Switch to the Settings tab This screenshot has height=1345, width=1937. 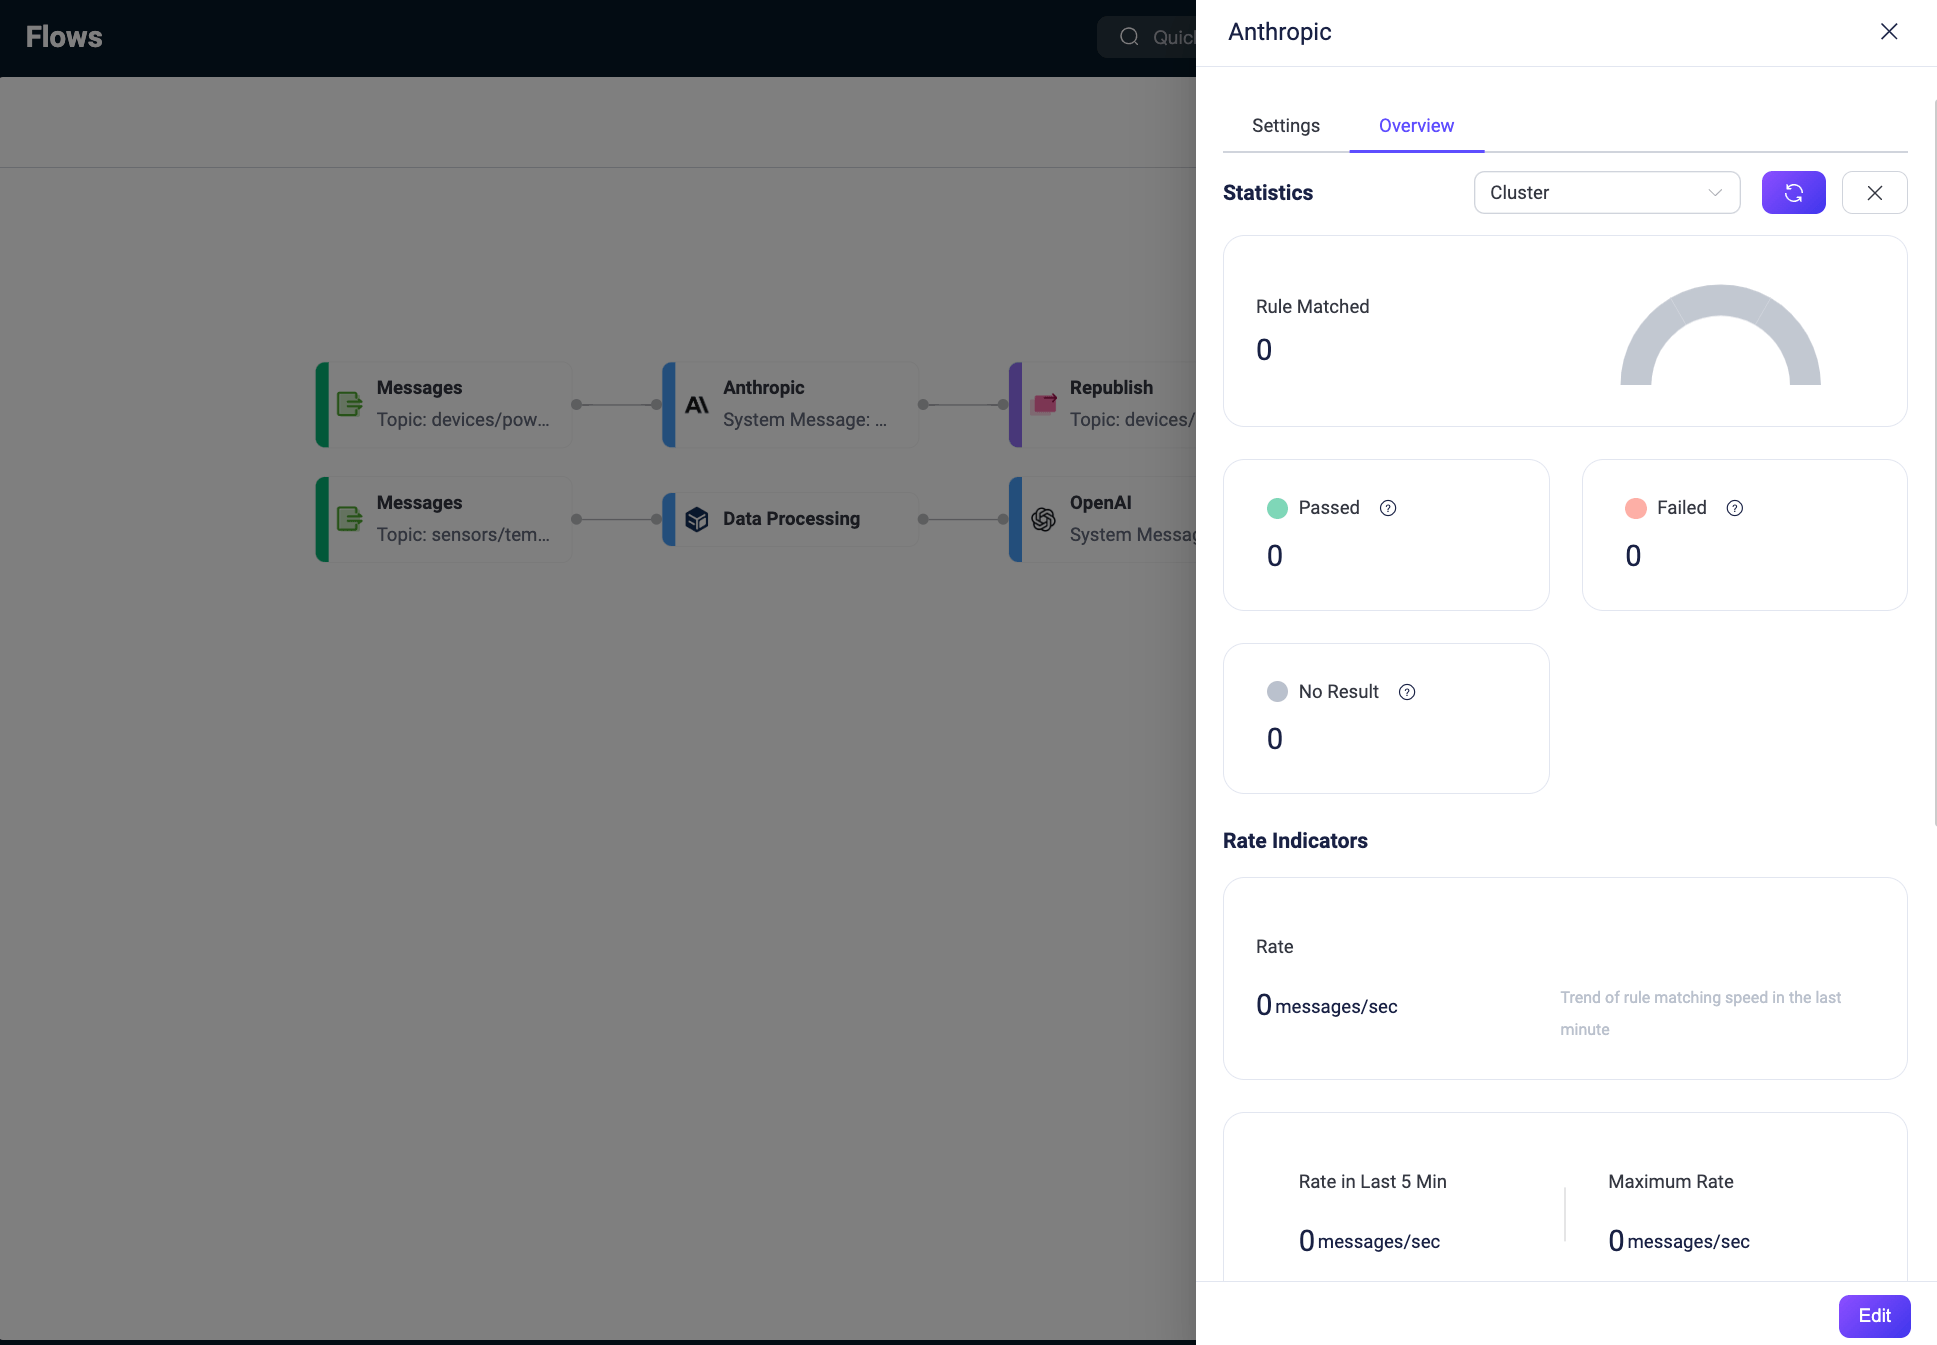[1285, 126]
